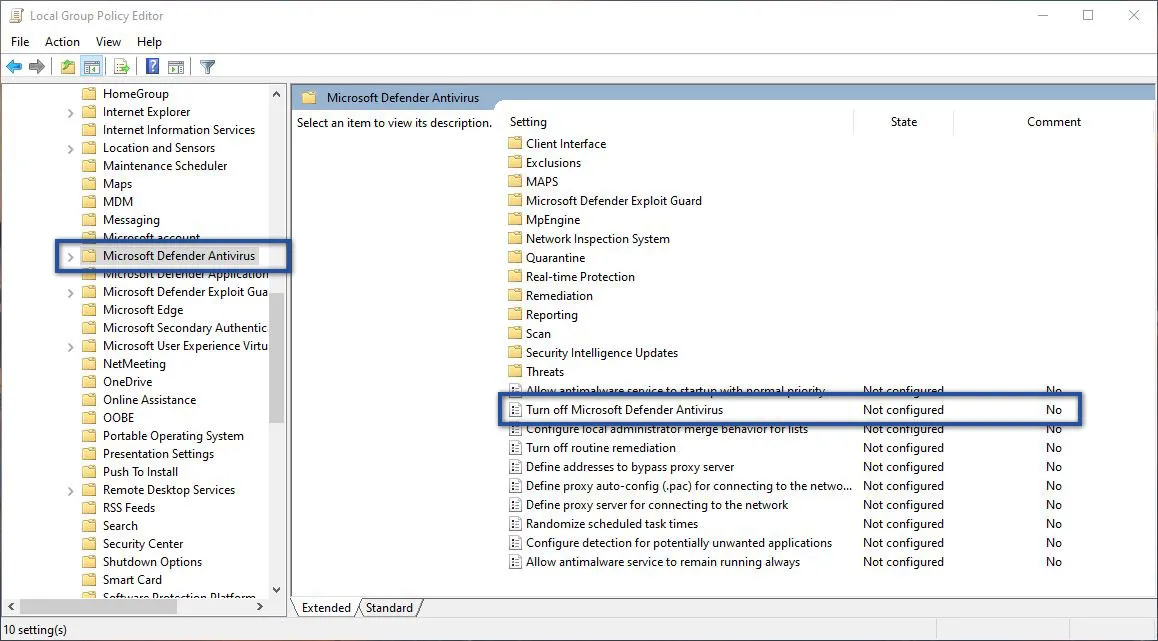The image size is (1158, 641).
Task: Click the Filter toolbar icon
Action: pos(207,66)
